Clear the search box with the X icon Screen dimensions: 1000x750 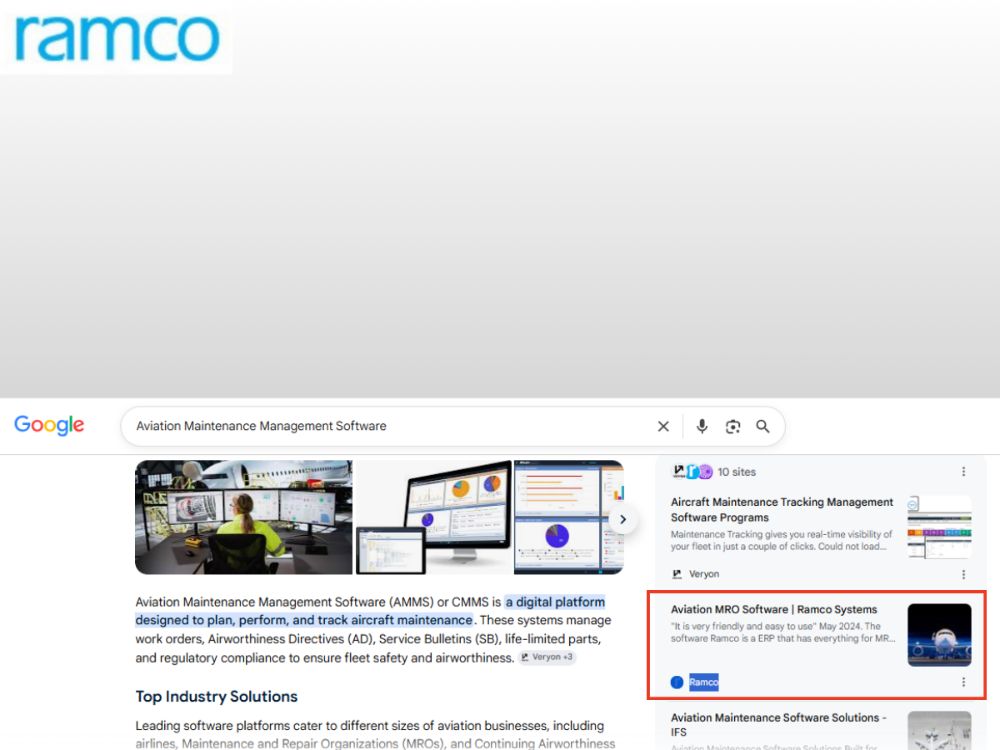tap(663, 426)
